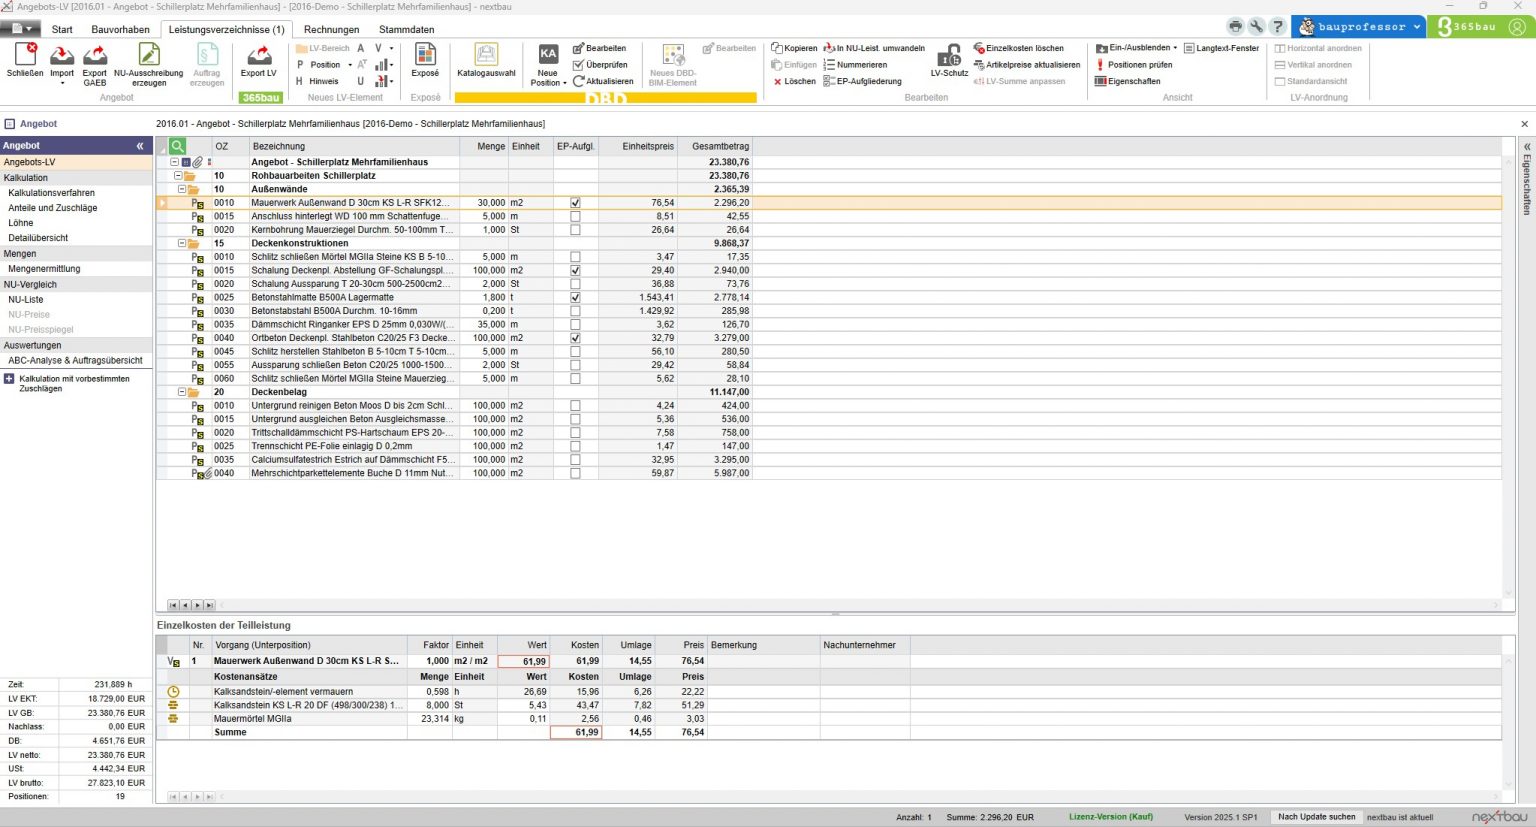Click the LV-Schutz lock icon
Screen dimensions: 1536x827
(949, 56)
